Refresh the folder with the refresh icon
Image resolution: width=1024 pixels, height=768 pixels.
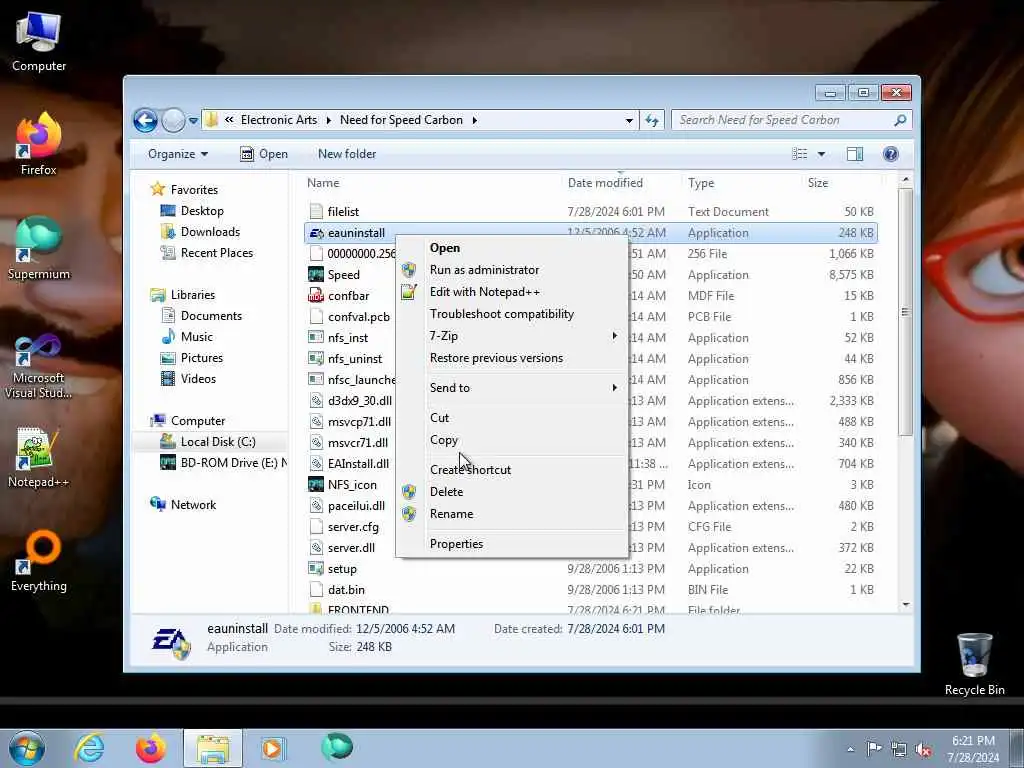(x=652, y=120)
